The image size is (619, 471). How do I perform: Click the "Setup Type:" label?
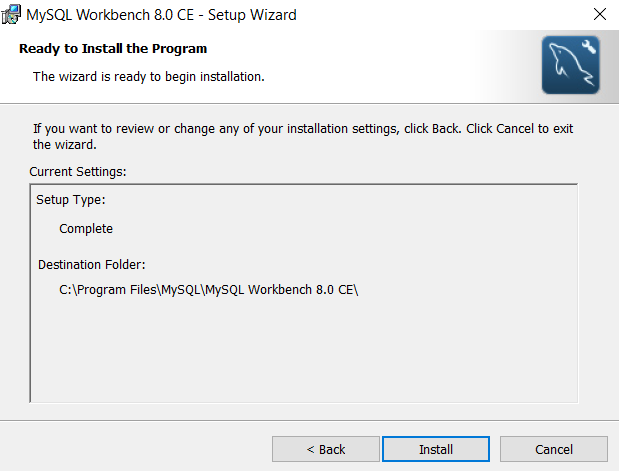[x=71, y=200]
